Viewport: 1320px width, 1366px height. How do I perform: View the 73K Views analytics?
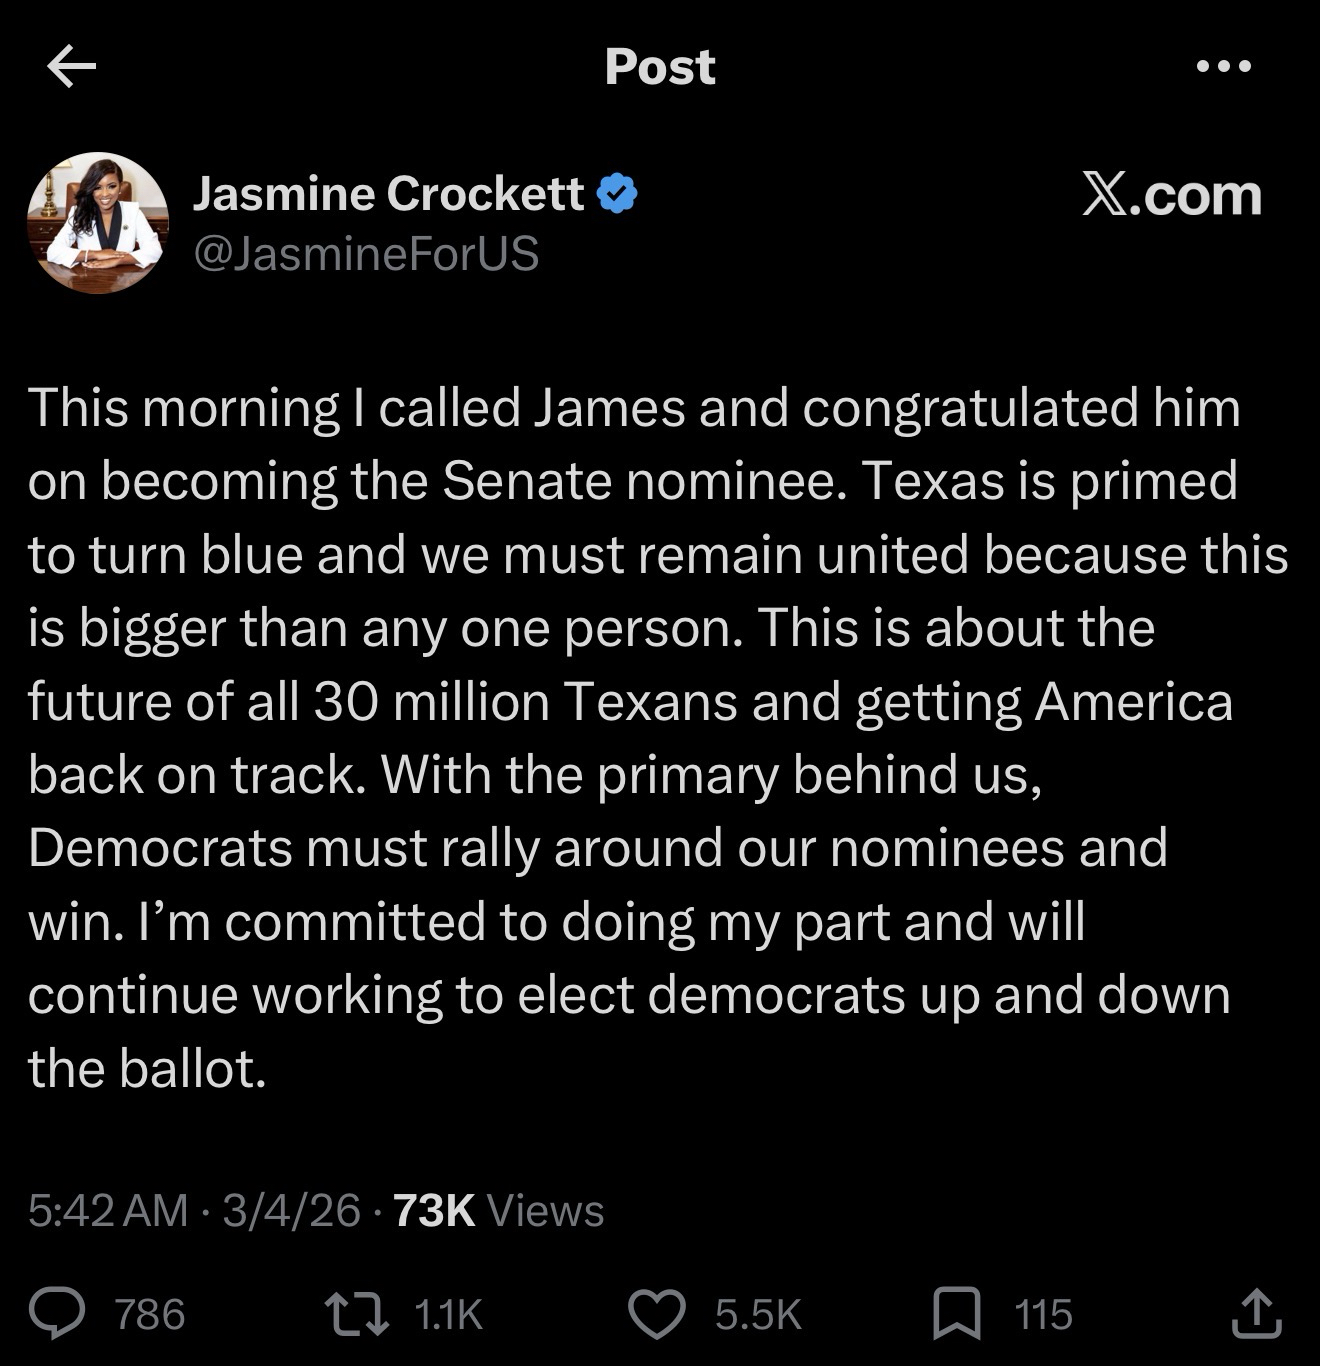coord(498,1210)
